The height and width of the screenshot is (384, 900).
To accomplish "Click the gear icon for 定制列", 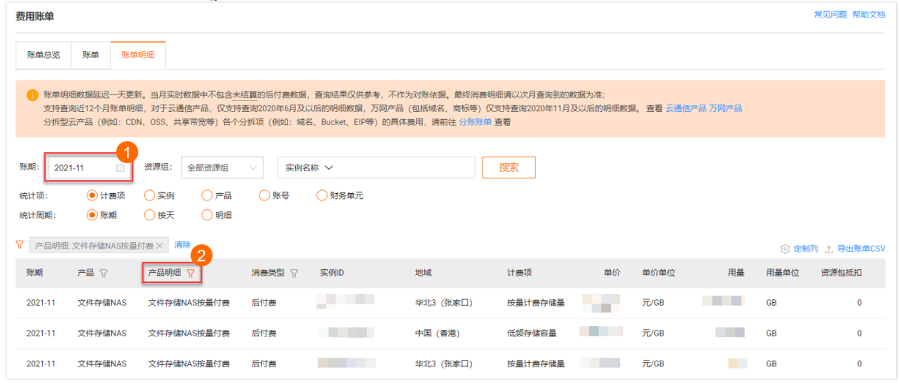I will (785, 249).
